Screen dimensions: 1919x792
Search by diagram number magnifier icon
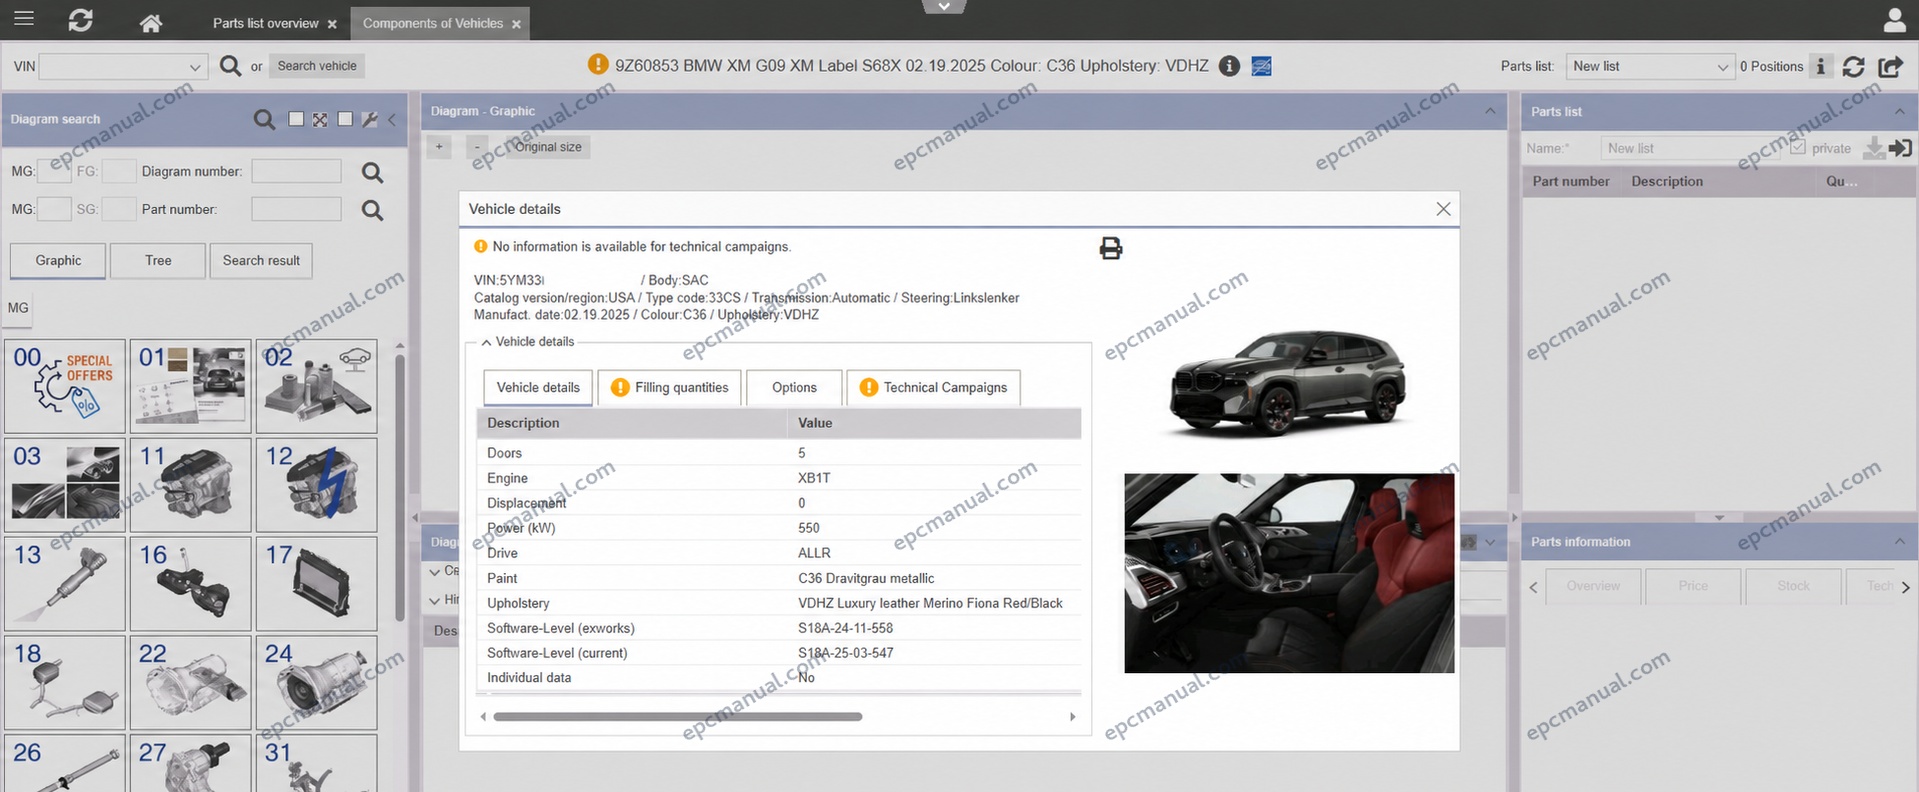[372, 172]
